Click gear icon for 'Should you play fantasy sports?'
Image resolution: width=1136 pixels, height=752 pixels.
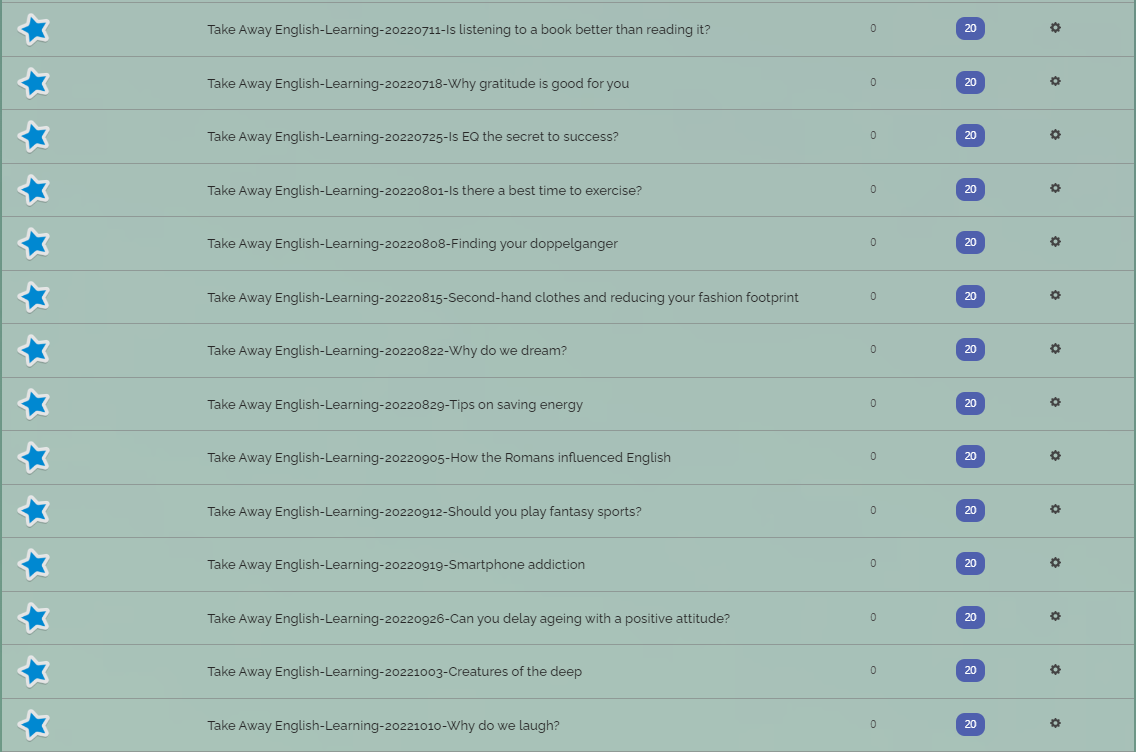point(1055,509)
